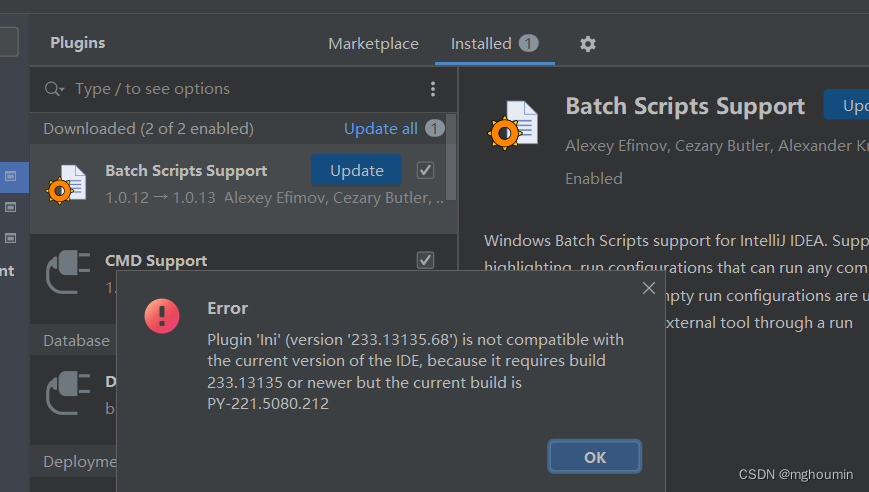Open the three-dot options menu beside search

433,89
